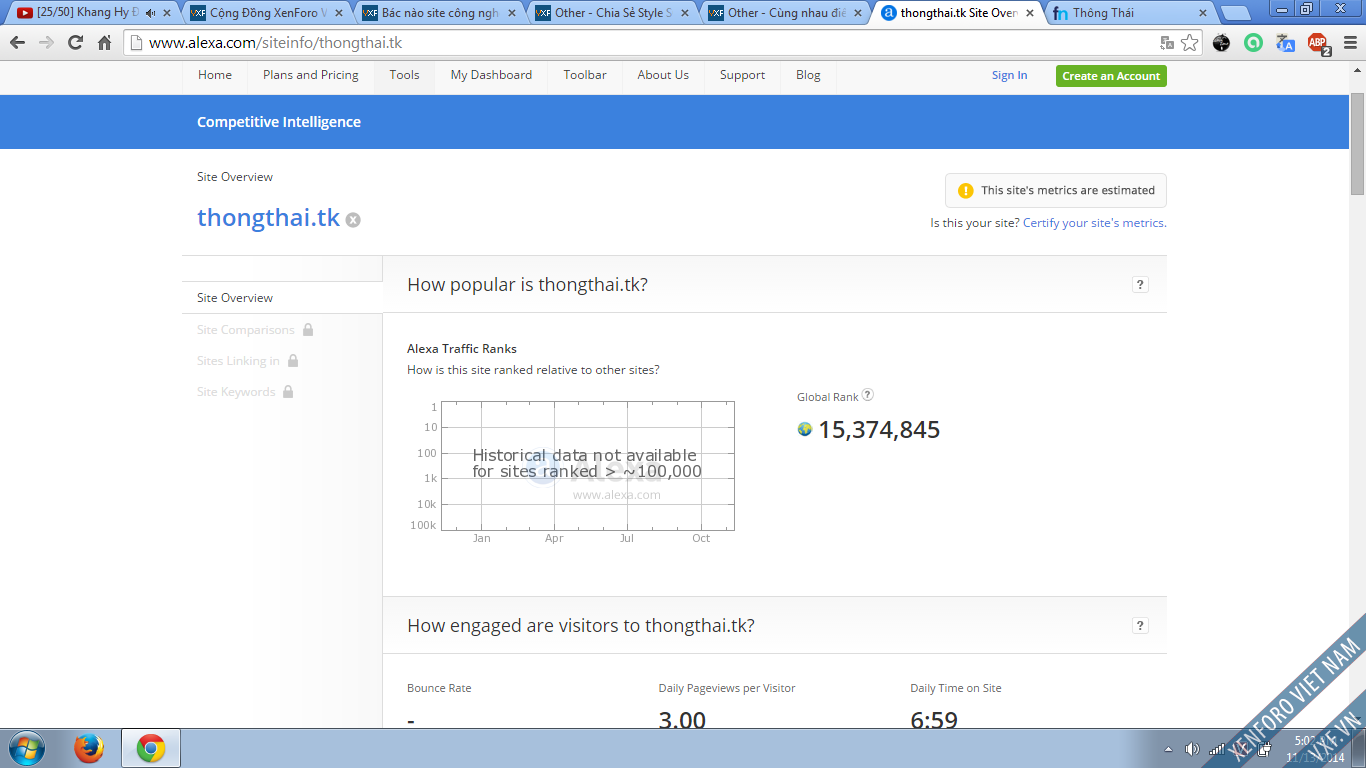The height and width of the screenshot is (768, 1366).
Task: Click the Chrome taskbar icon
Action: 151,748
